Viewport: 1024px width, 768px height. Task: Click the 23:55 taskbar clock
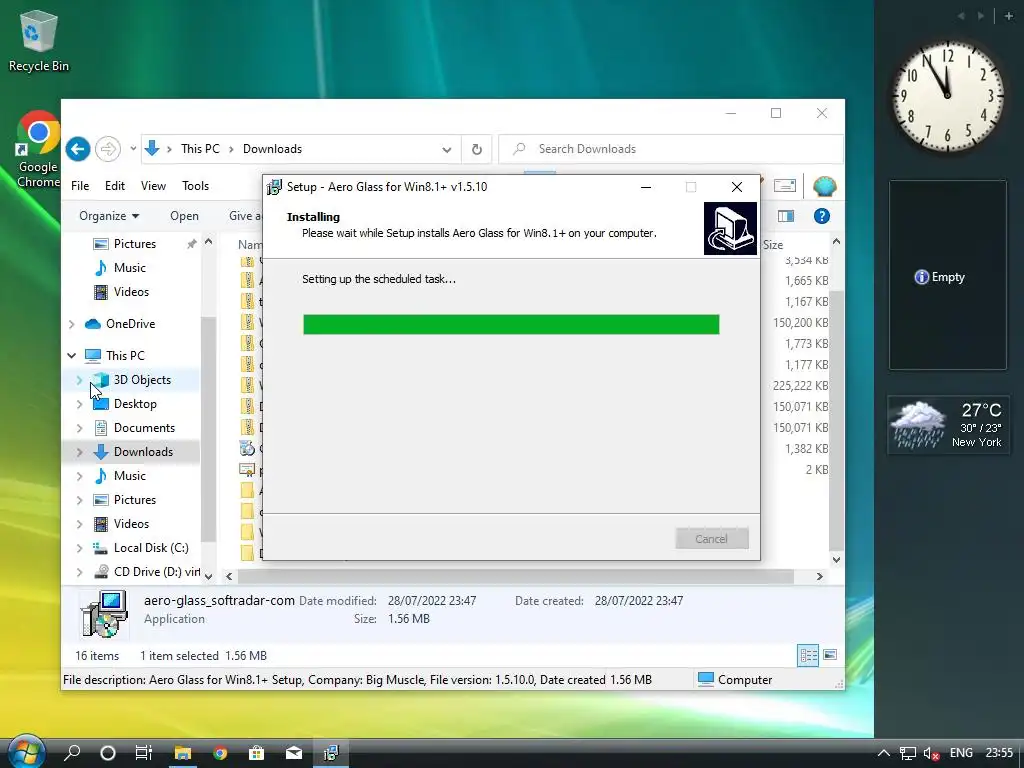[999, 753]
